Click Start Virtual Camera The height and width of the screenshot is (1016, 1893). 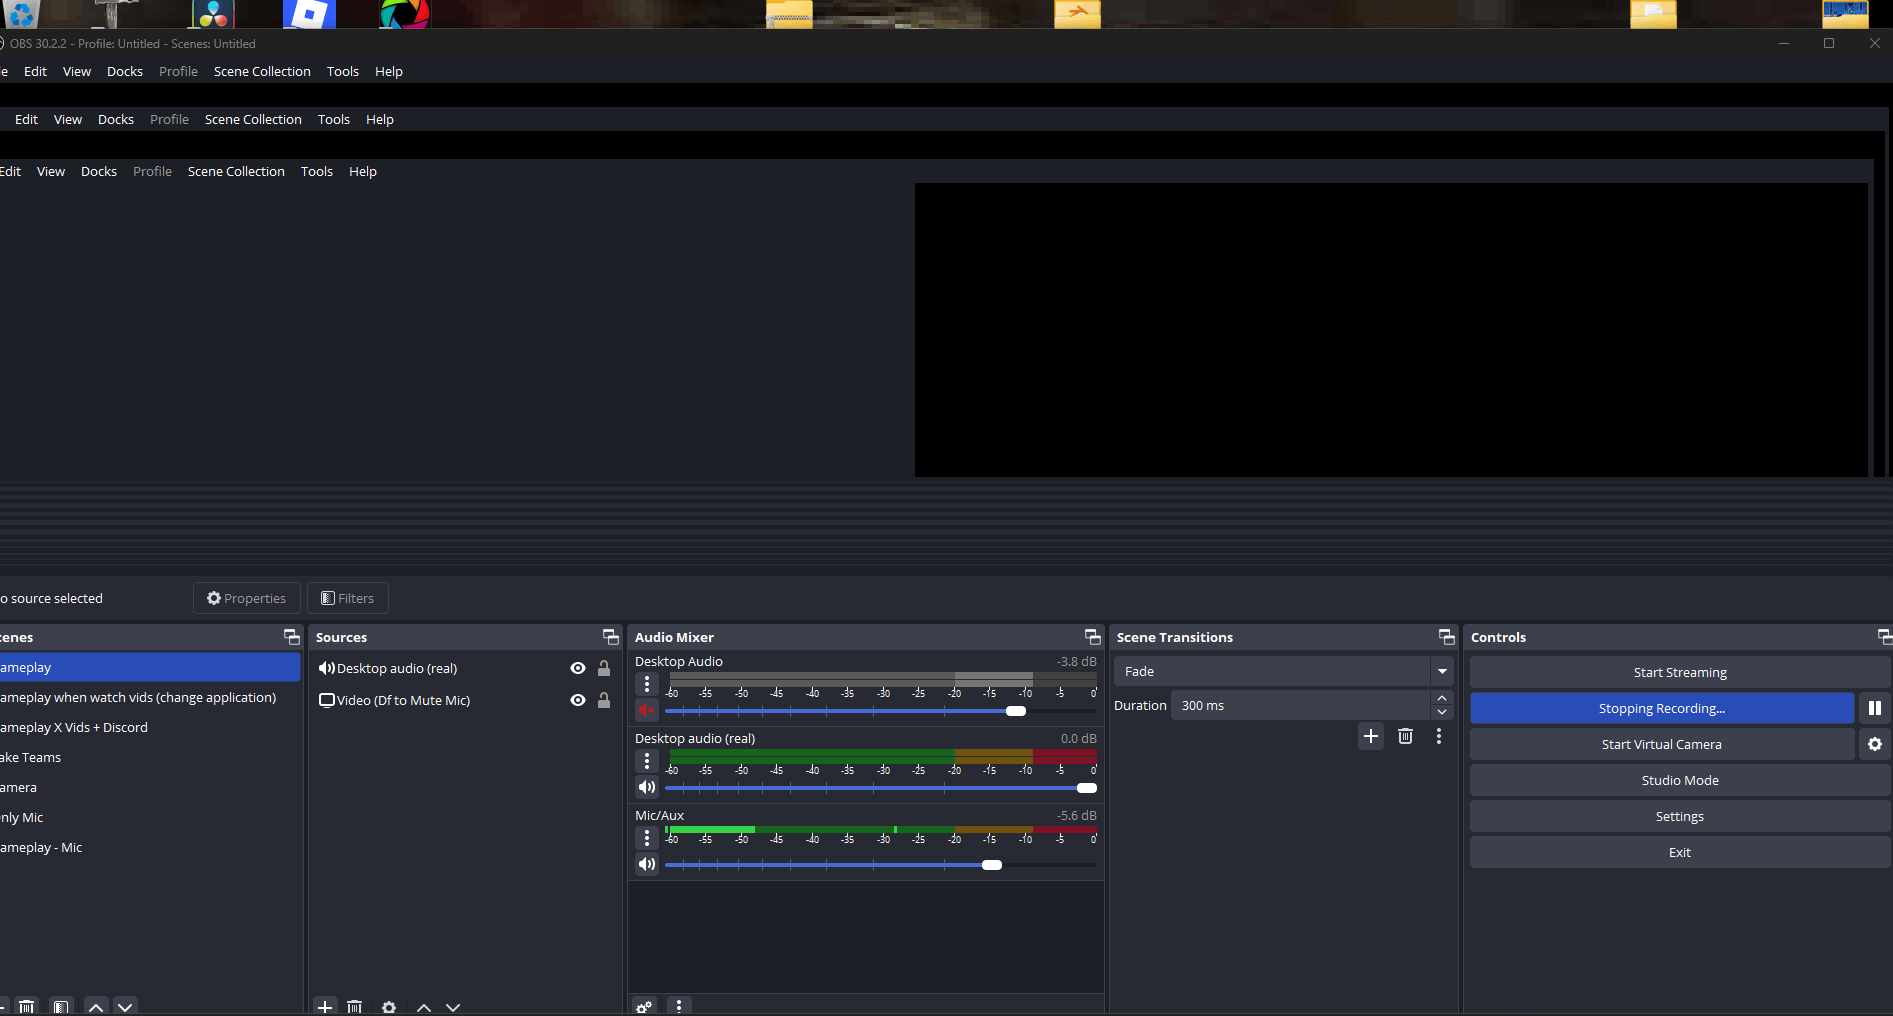click(1662, 744)
